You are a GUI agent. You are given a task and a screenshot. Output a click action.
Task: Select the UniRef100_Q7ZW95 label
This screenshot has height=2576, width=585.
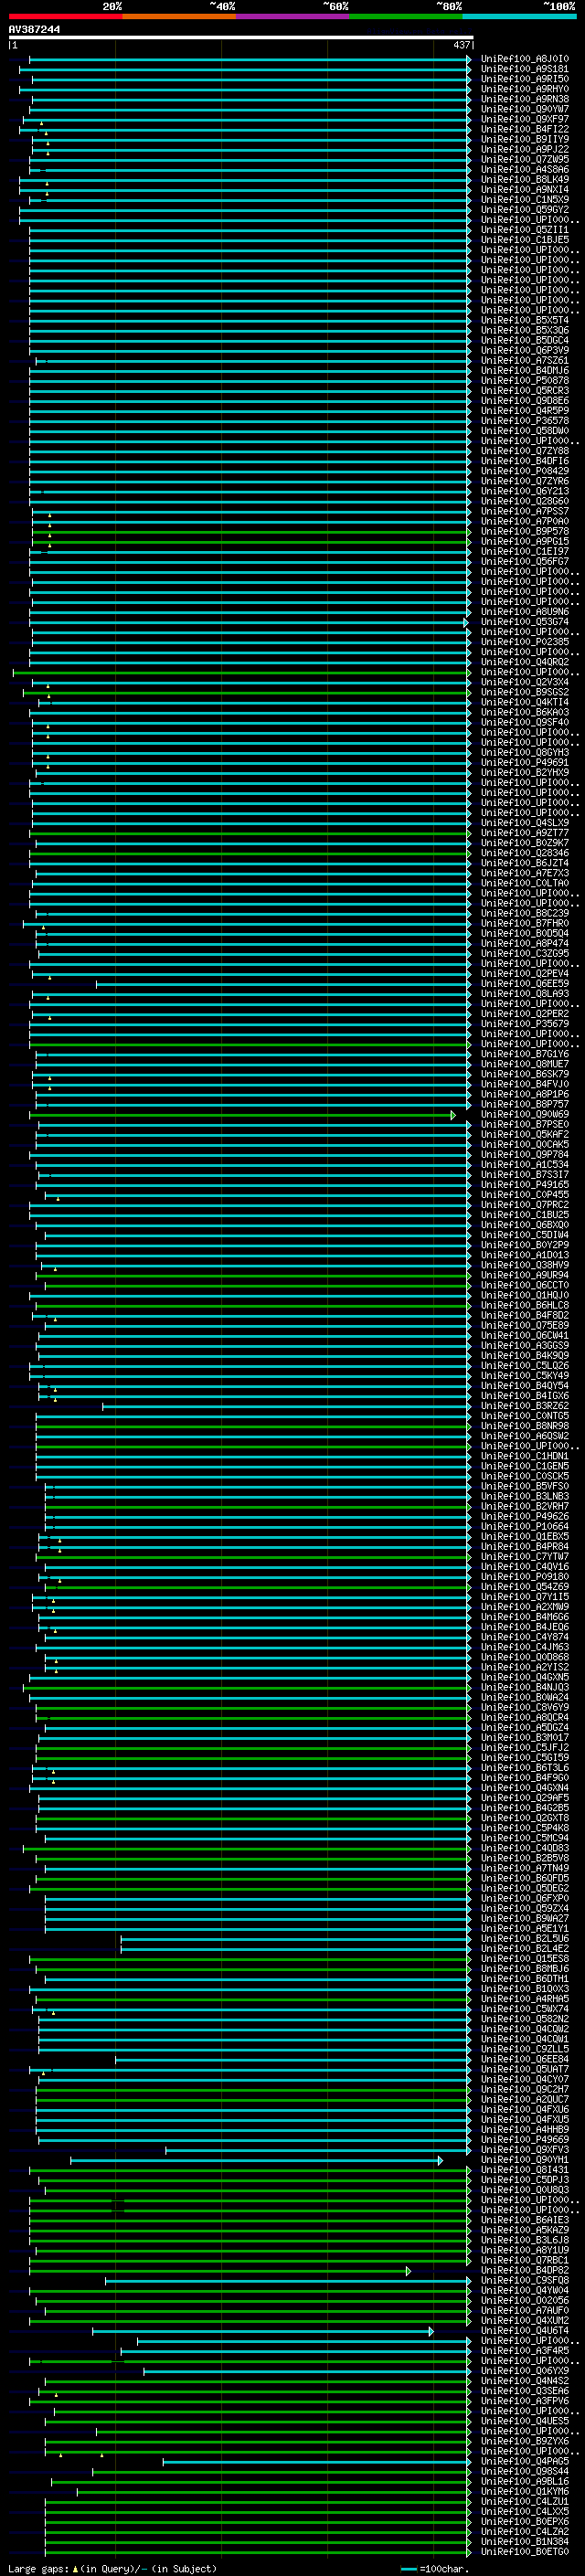click(525, 159)
